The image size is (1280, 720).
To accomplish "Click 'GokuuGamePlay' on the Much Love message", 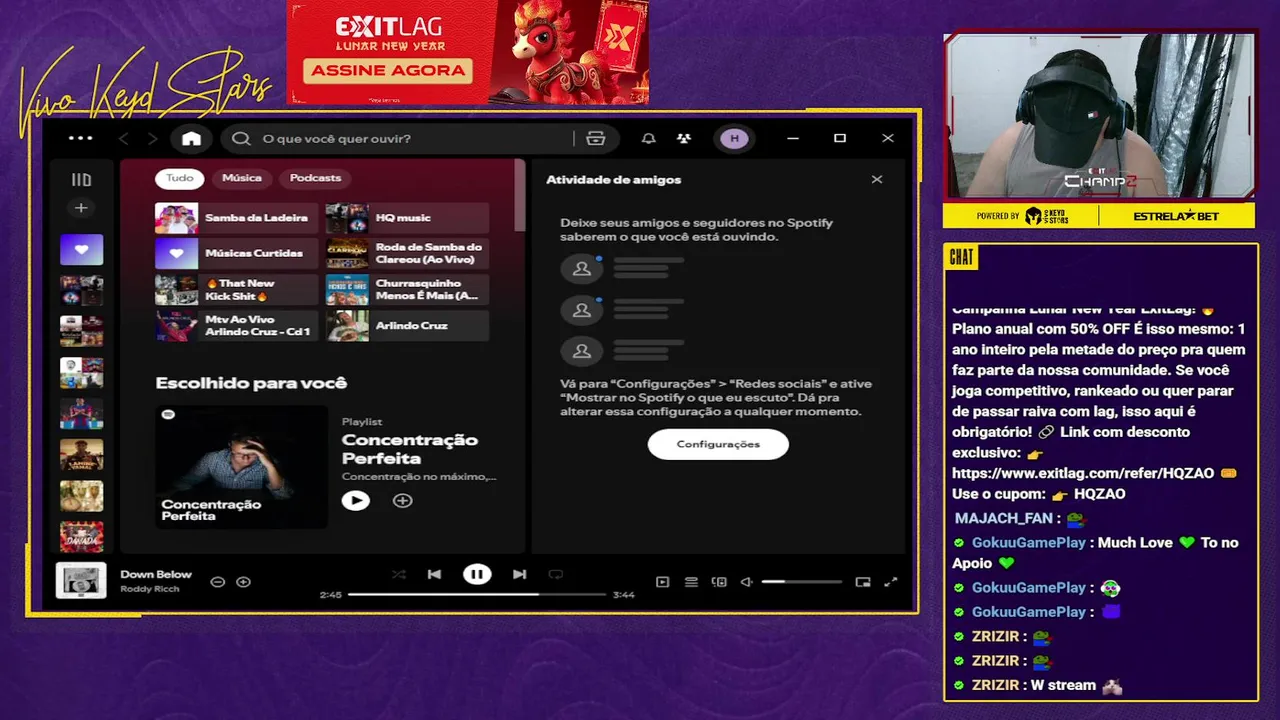I will coord(1029,542).
